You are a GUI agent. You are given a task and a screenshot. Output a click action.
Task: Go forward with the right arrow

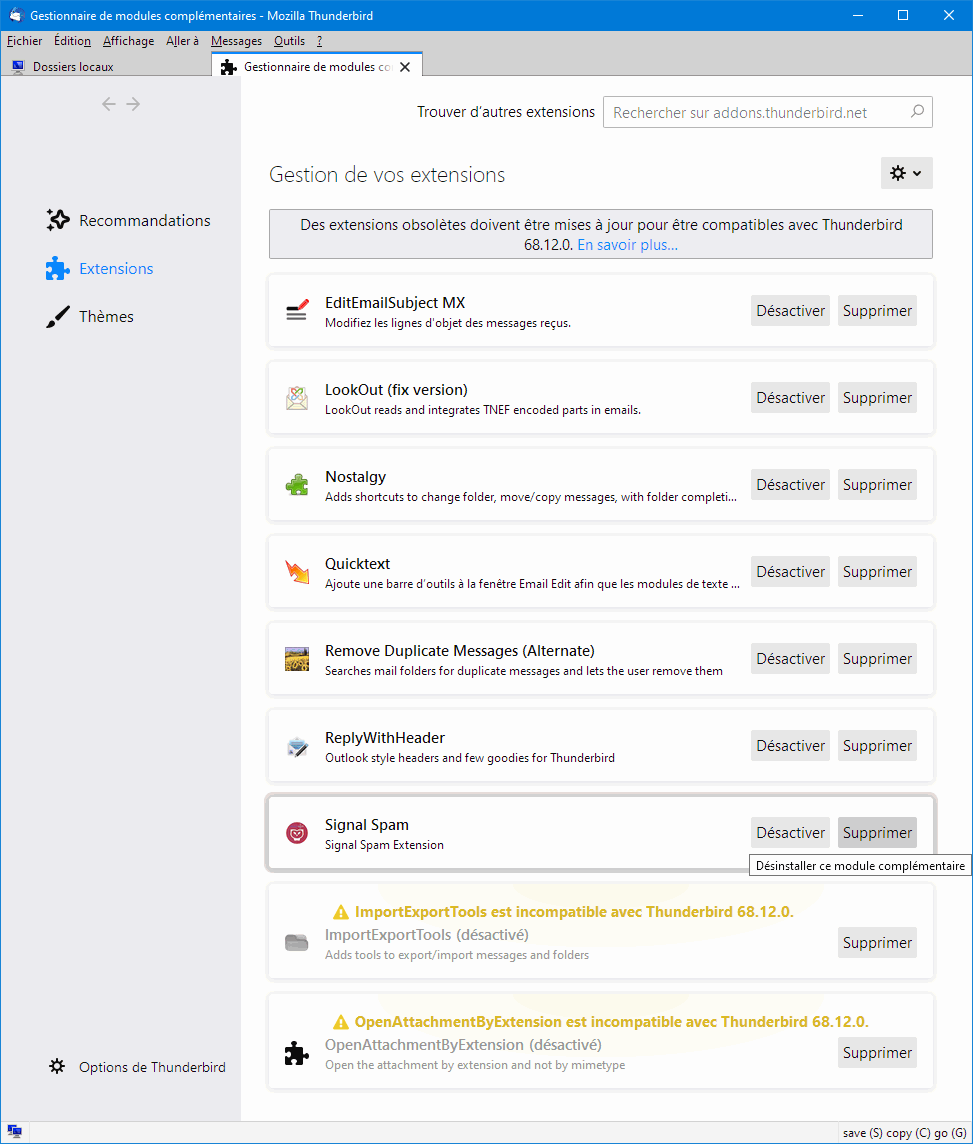(133, 104)
